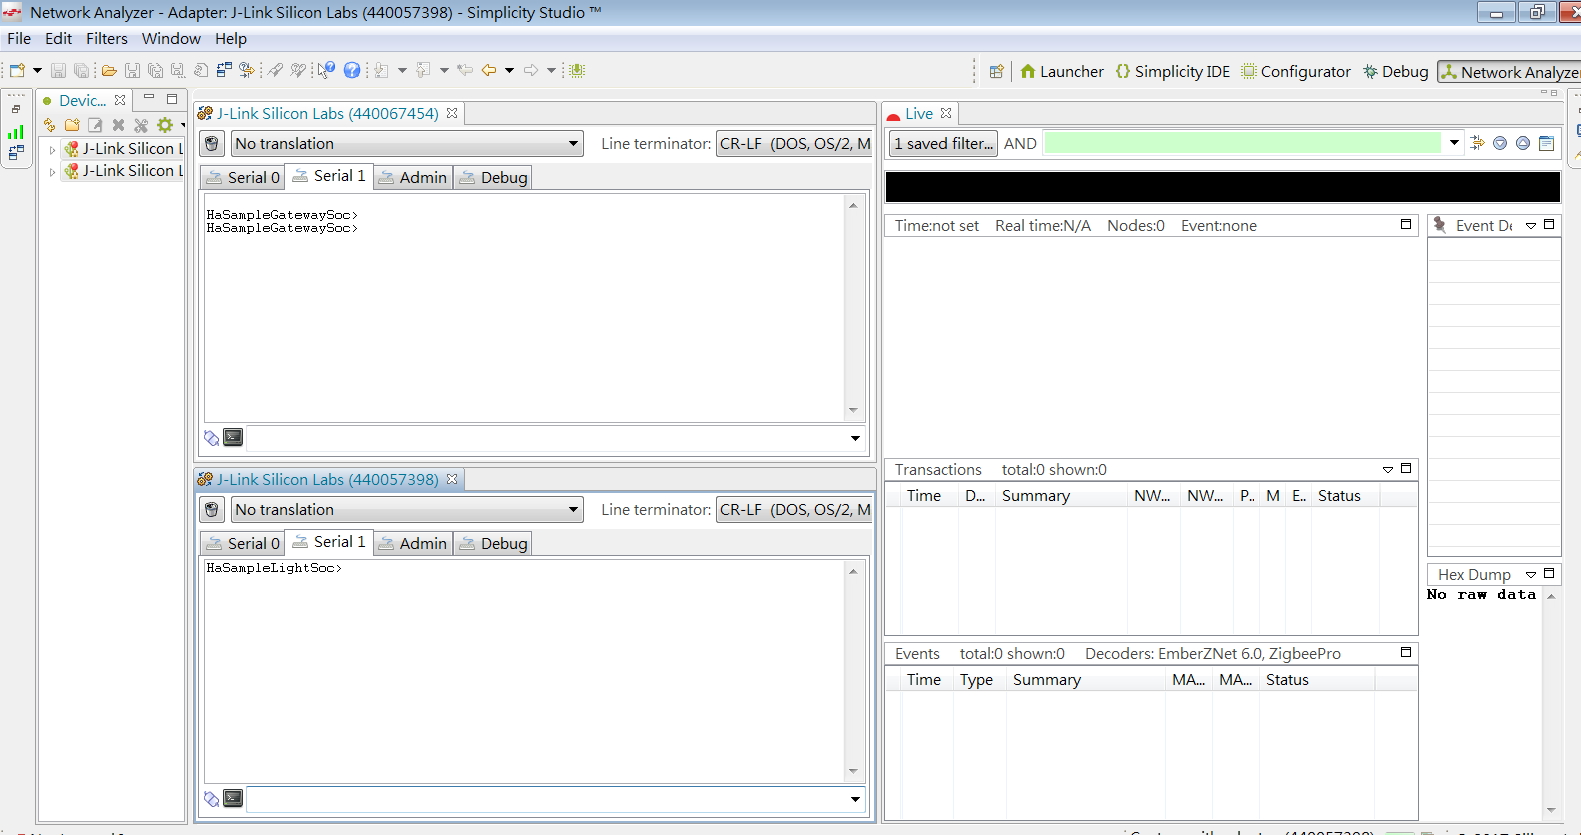
Task: Click the yellow Back arrow in the toolbar
Action: click(489, 70)
